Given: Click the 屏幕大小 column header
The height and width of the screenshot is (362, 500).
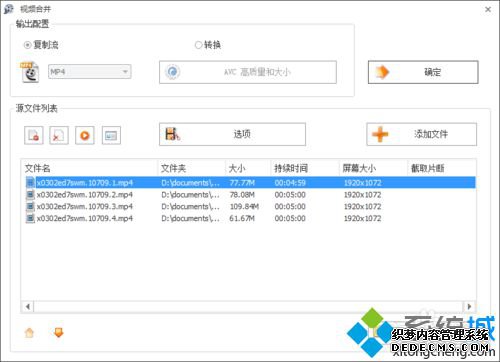Looking at the screenshot, I should pos(374,168).
